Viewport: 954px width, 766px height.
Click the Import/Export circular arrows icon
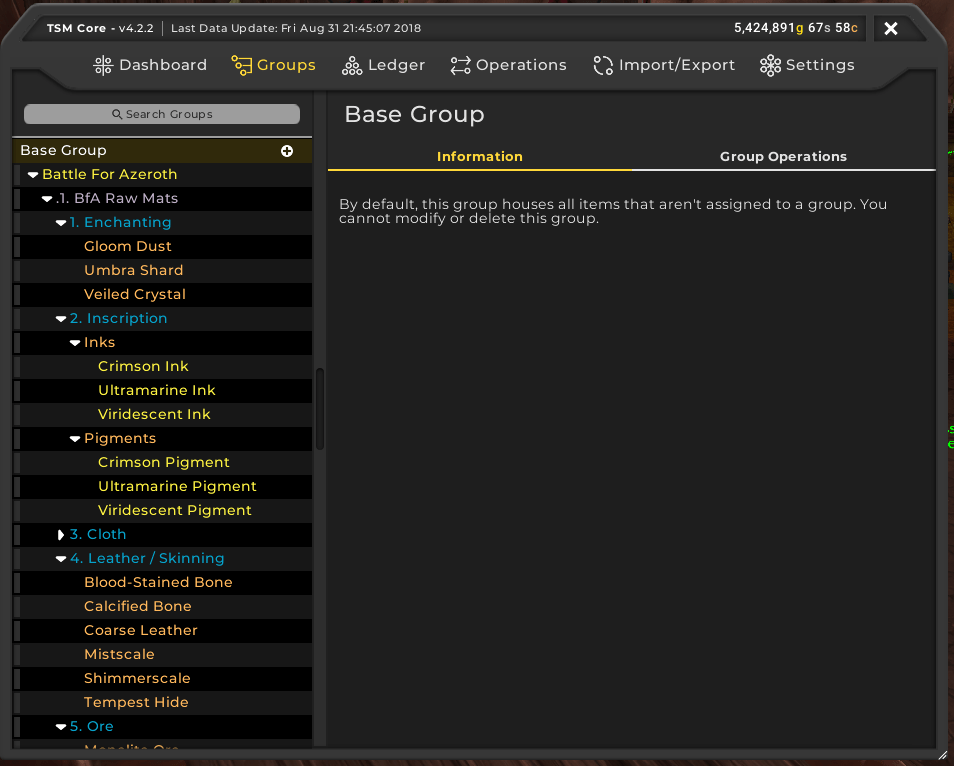[x=603, y=65]
